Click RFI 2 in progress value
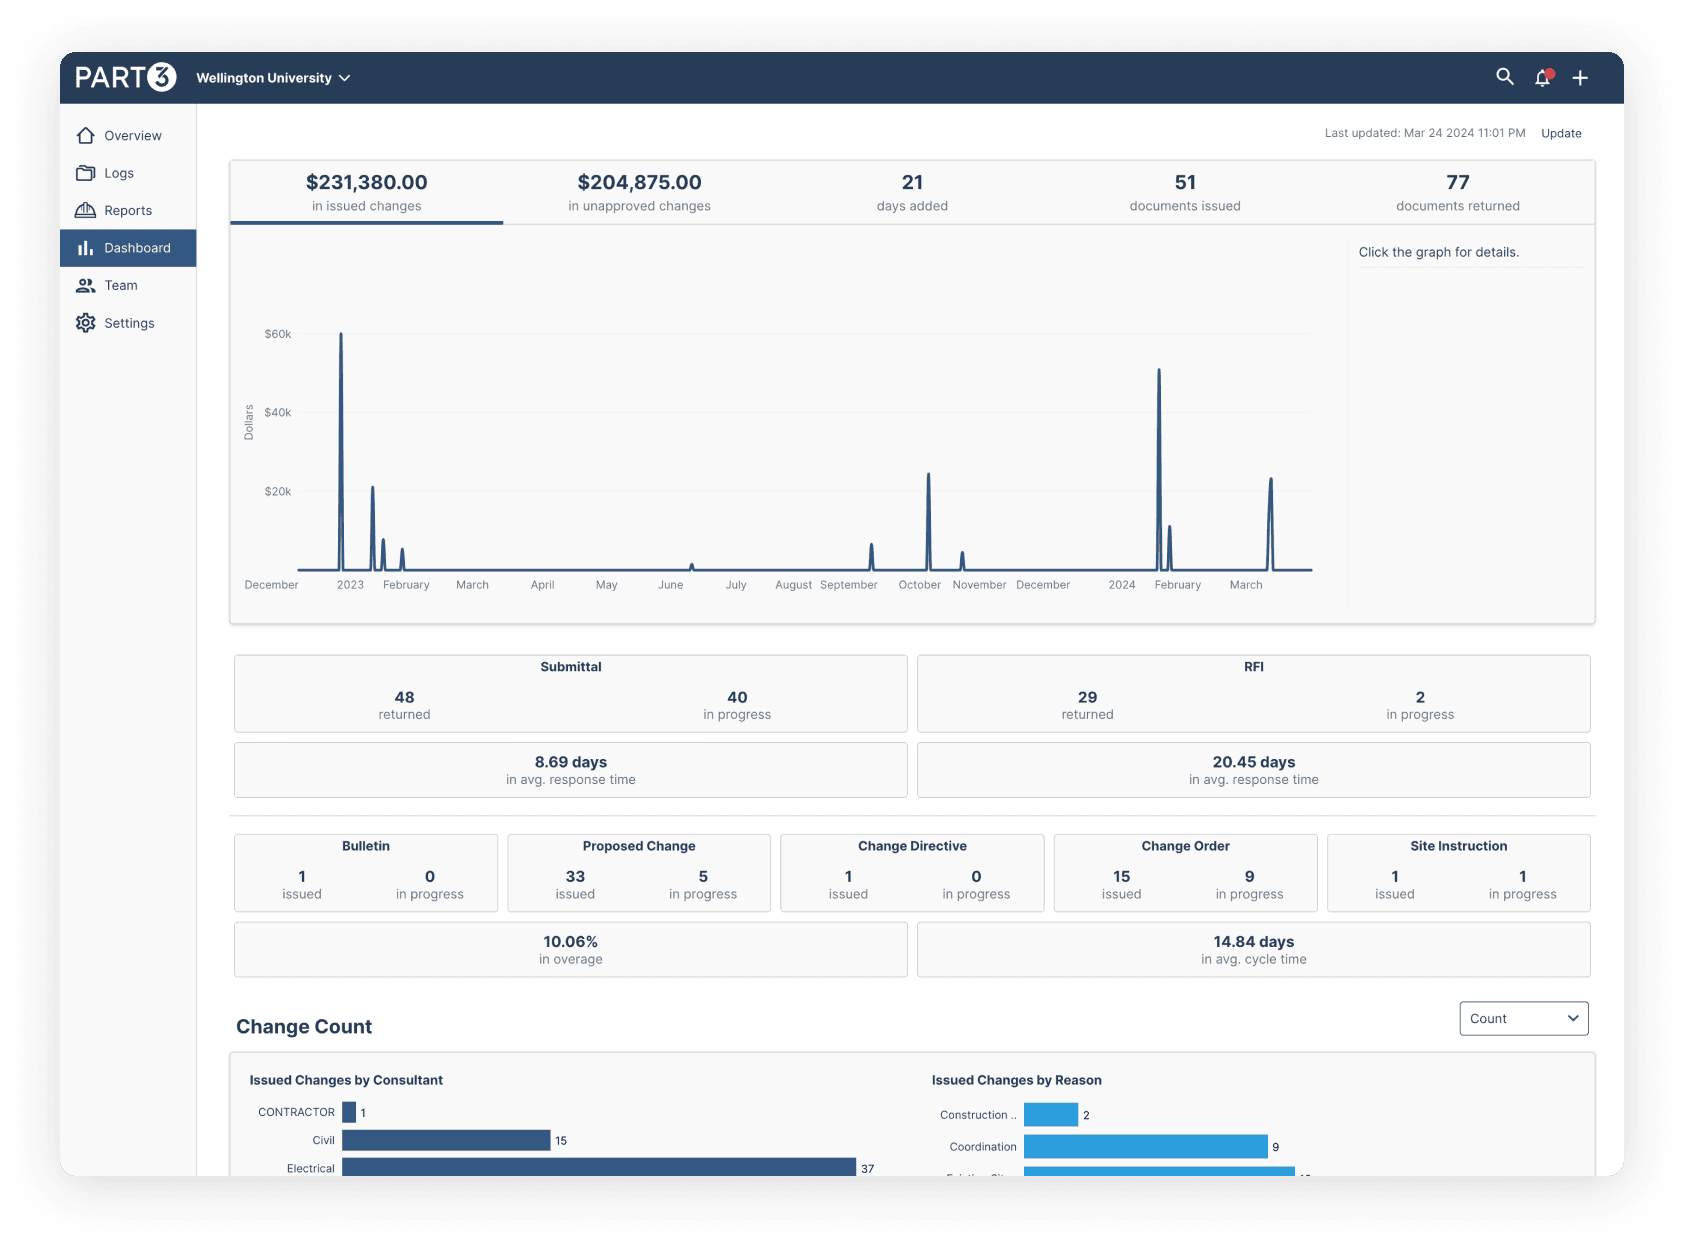The height and width of the screenshot is (1244, 1684). tap(1420, 697)
